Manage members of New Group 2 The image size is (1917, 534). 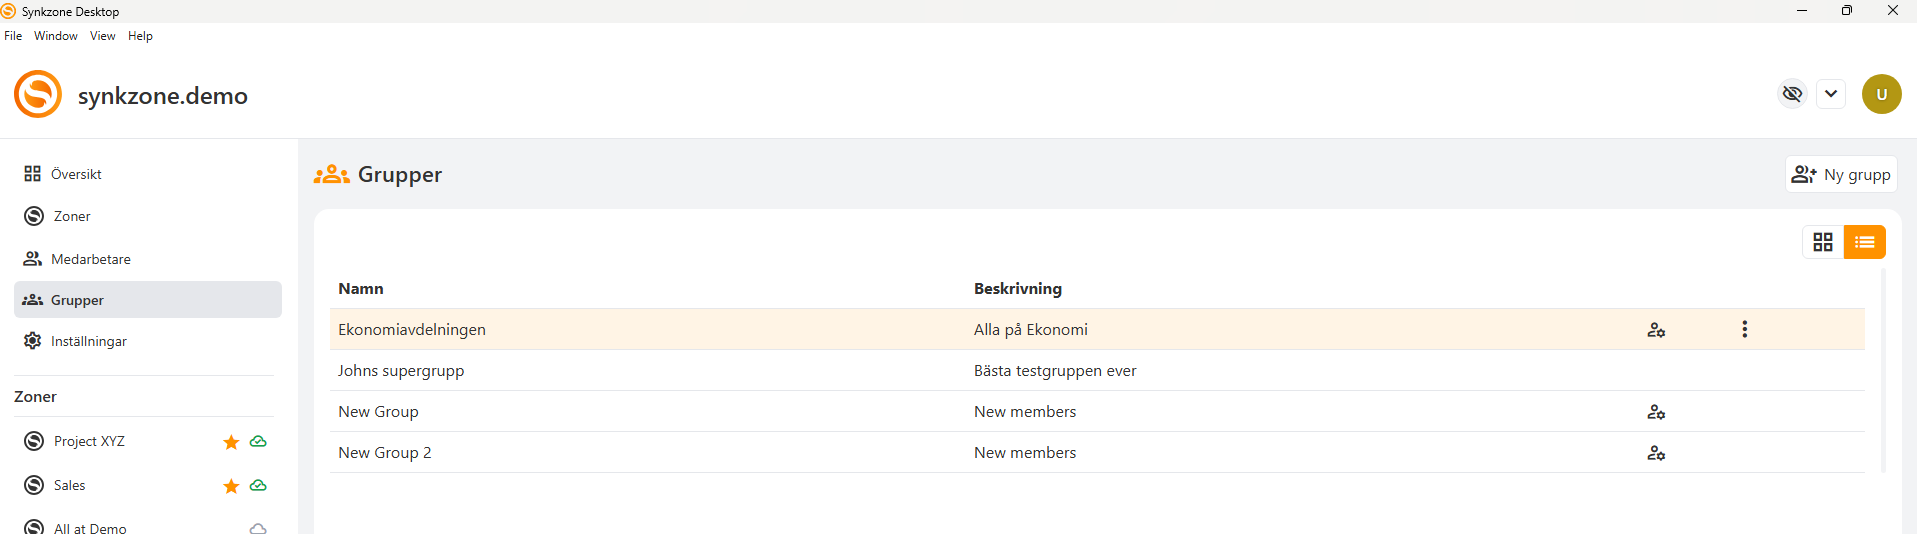1656,453
